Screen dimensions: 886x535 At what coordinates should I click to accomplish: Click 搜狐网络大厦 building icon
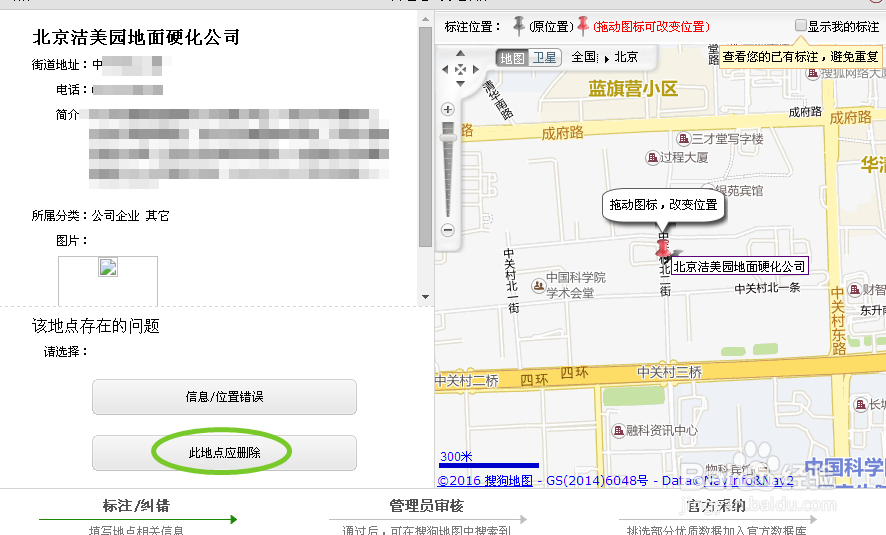(813, 73)
